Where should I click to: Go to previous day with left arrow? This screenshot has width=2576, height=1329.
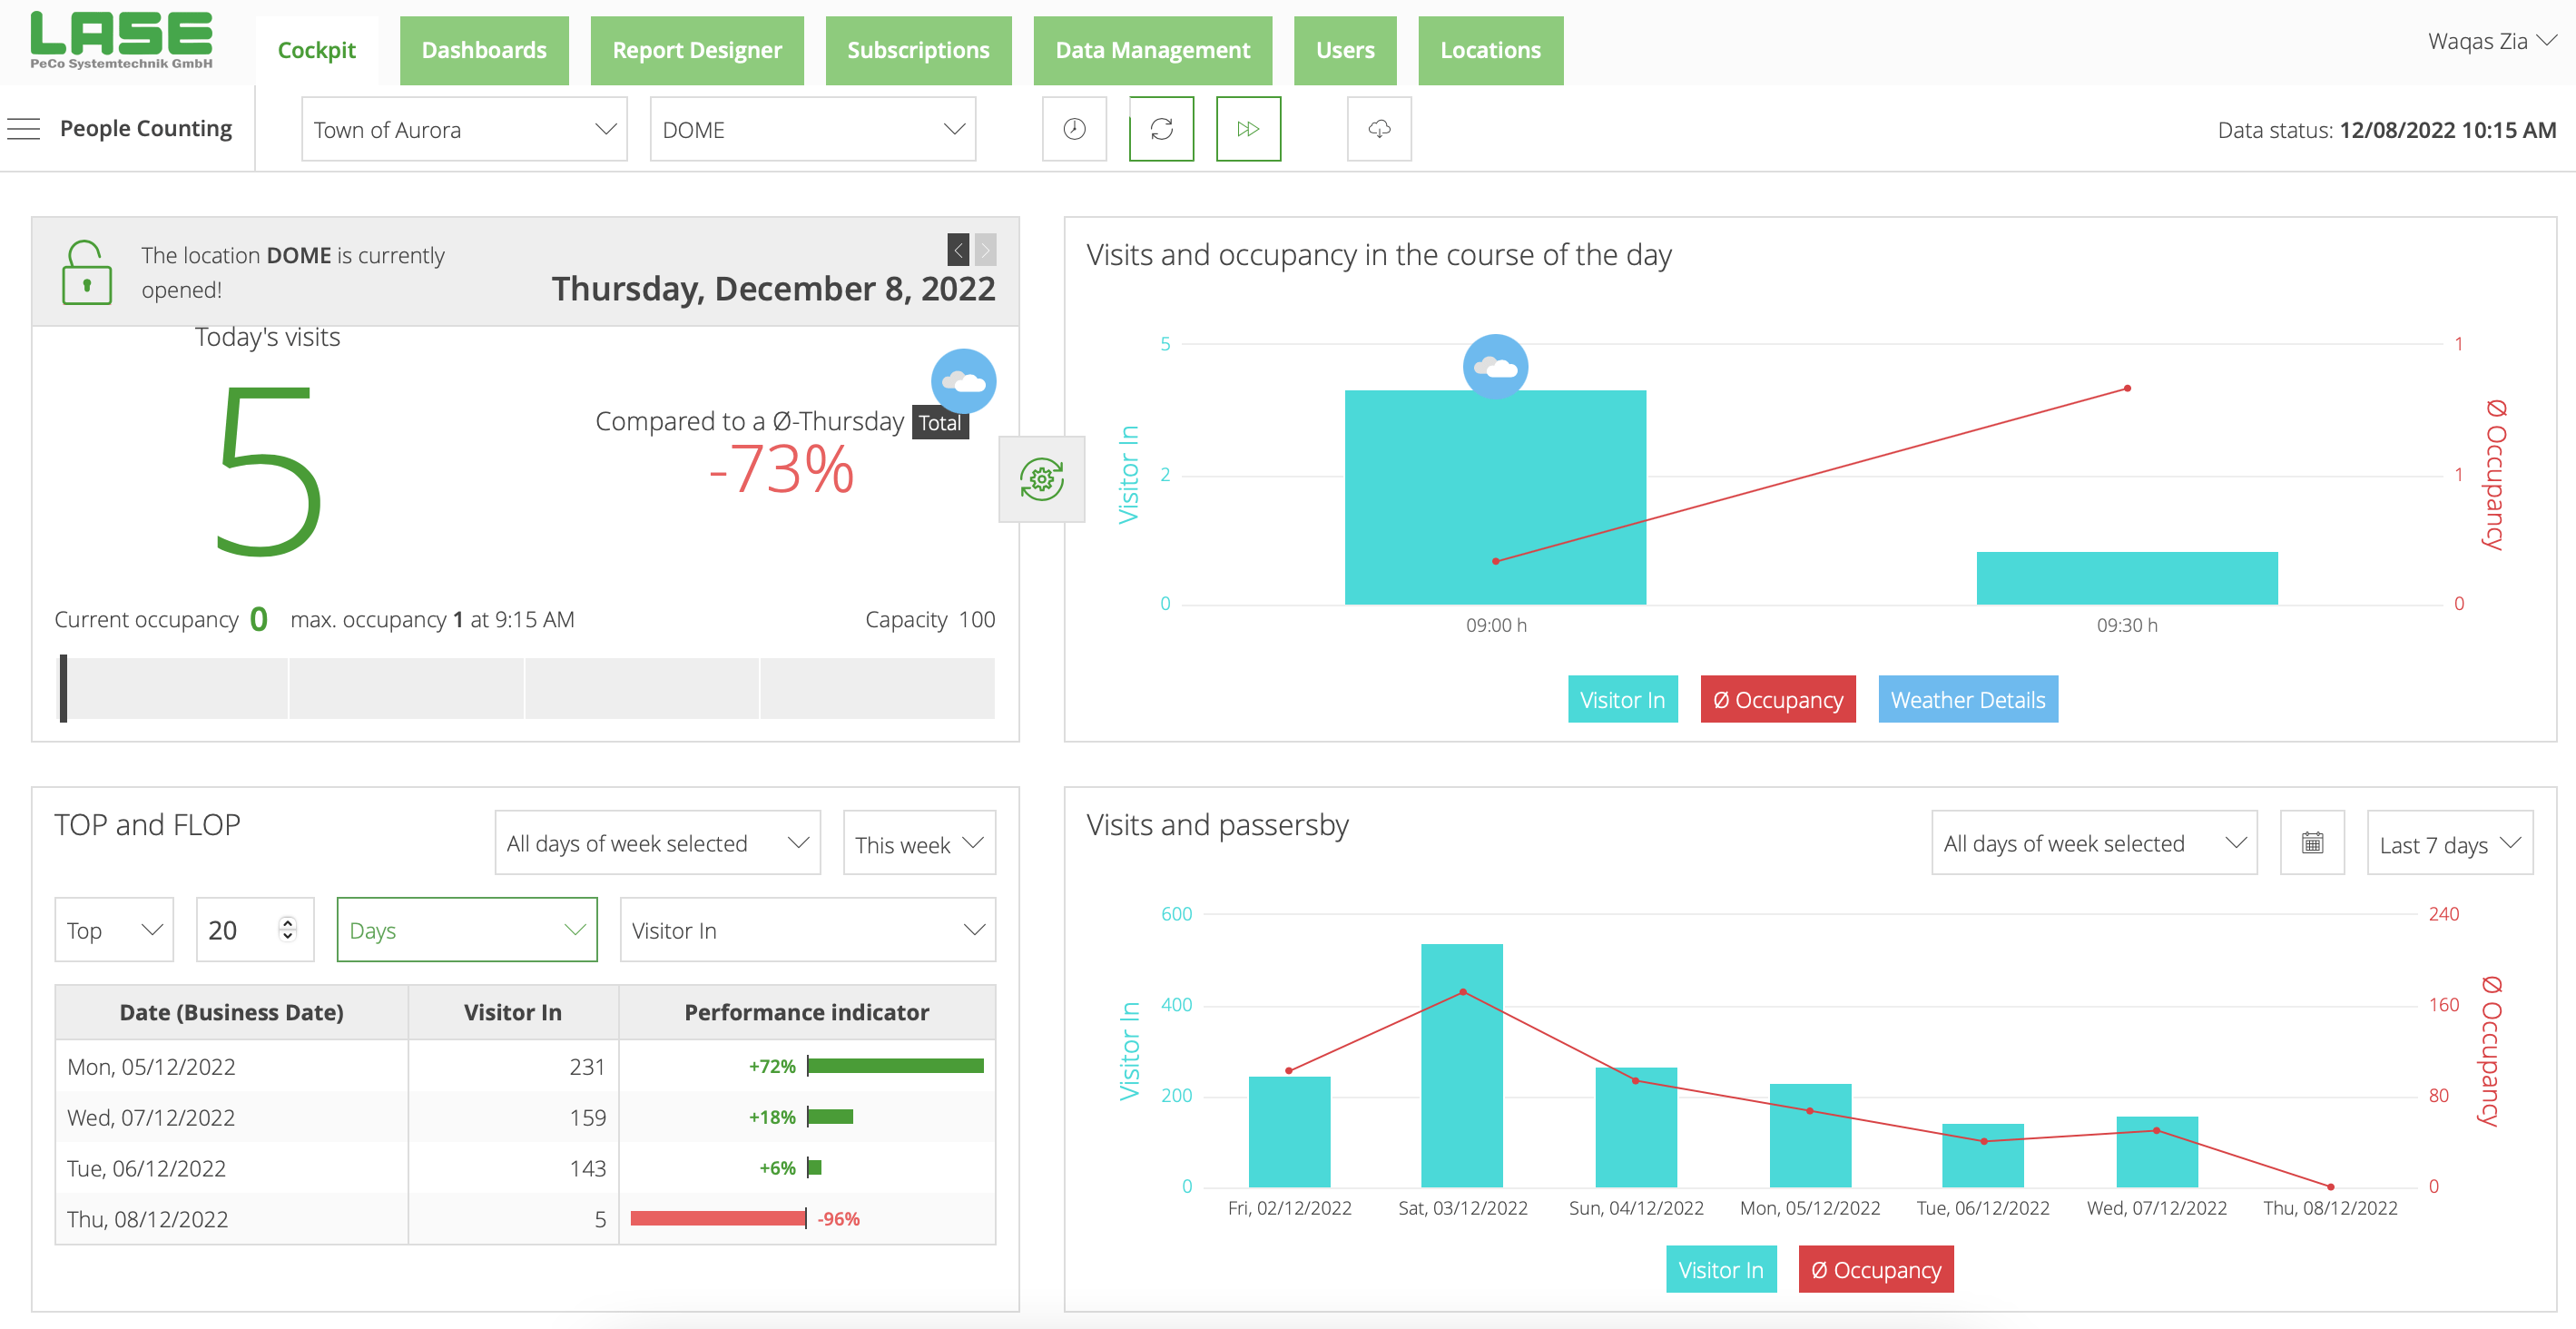click(957, 249)
